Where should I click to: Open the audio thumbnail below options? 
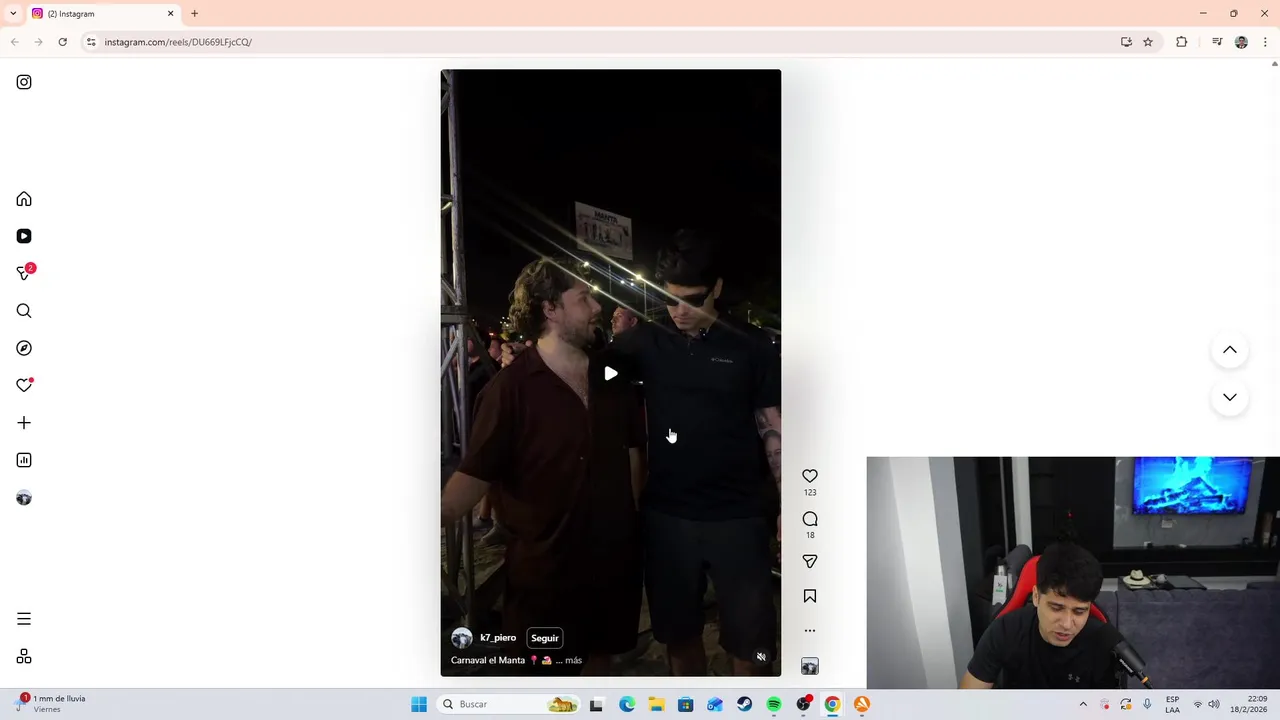point(810,666)
